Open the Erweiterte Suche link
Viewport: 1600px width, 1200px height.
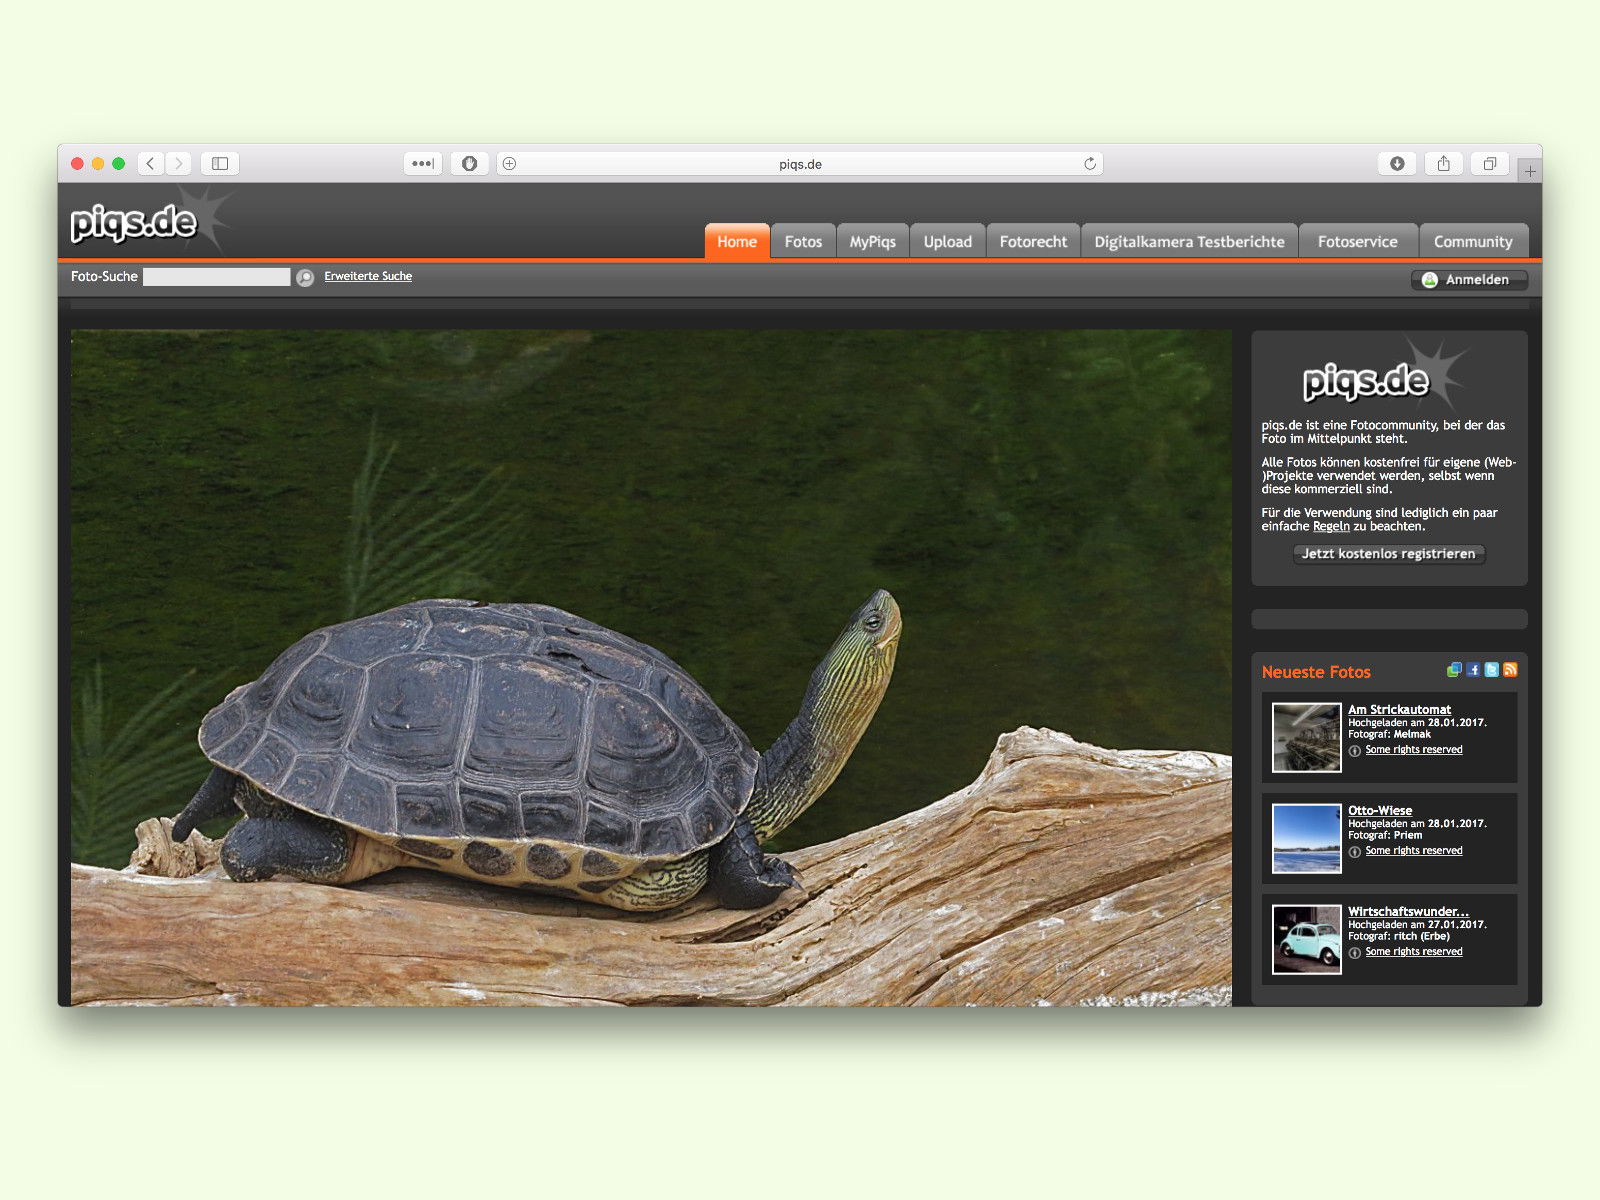pyautogui.click(x=368, y=276)
